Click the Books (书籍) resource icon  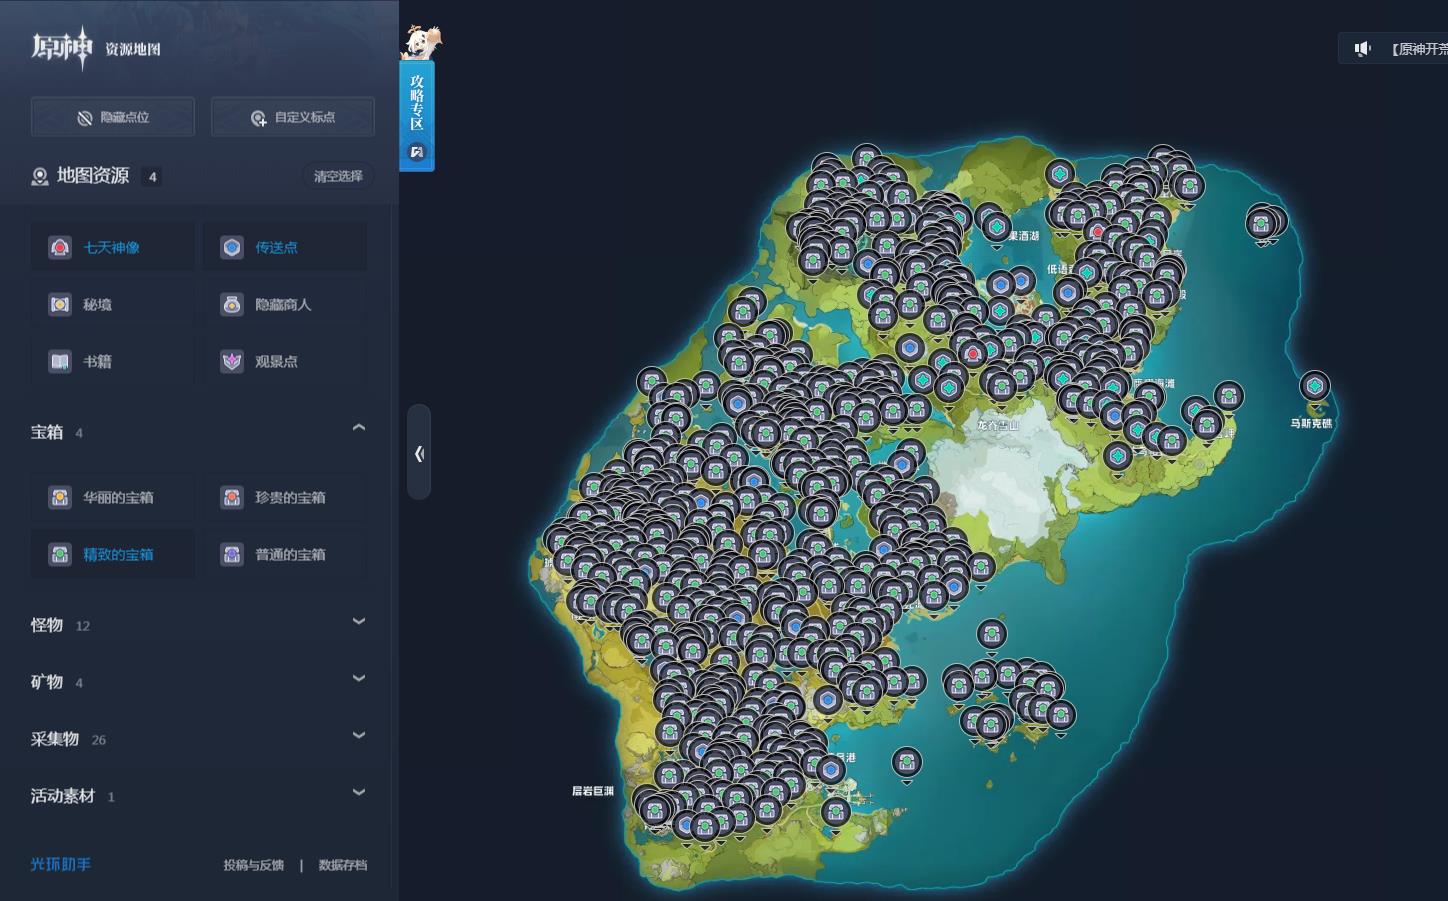point(60,361)
